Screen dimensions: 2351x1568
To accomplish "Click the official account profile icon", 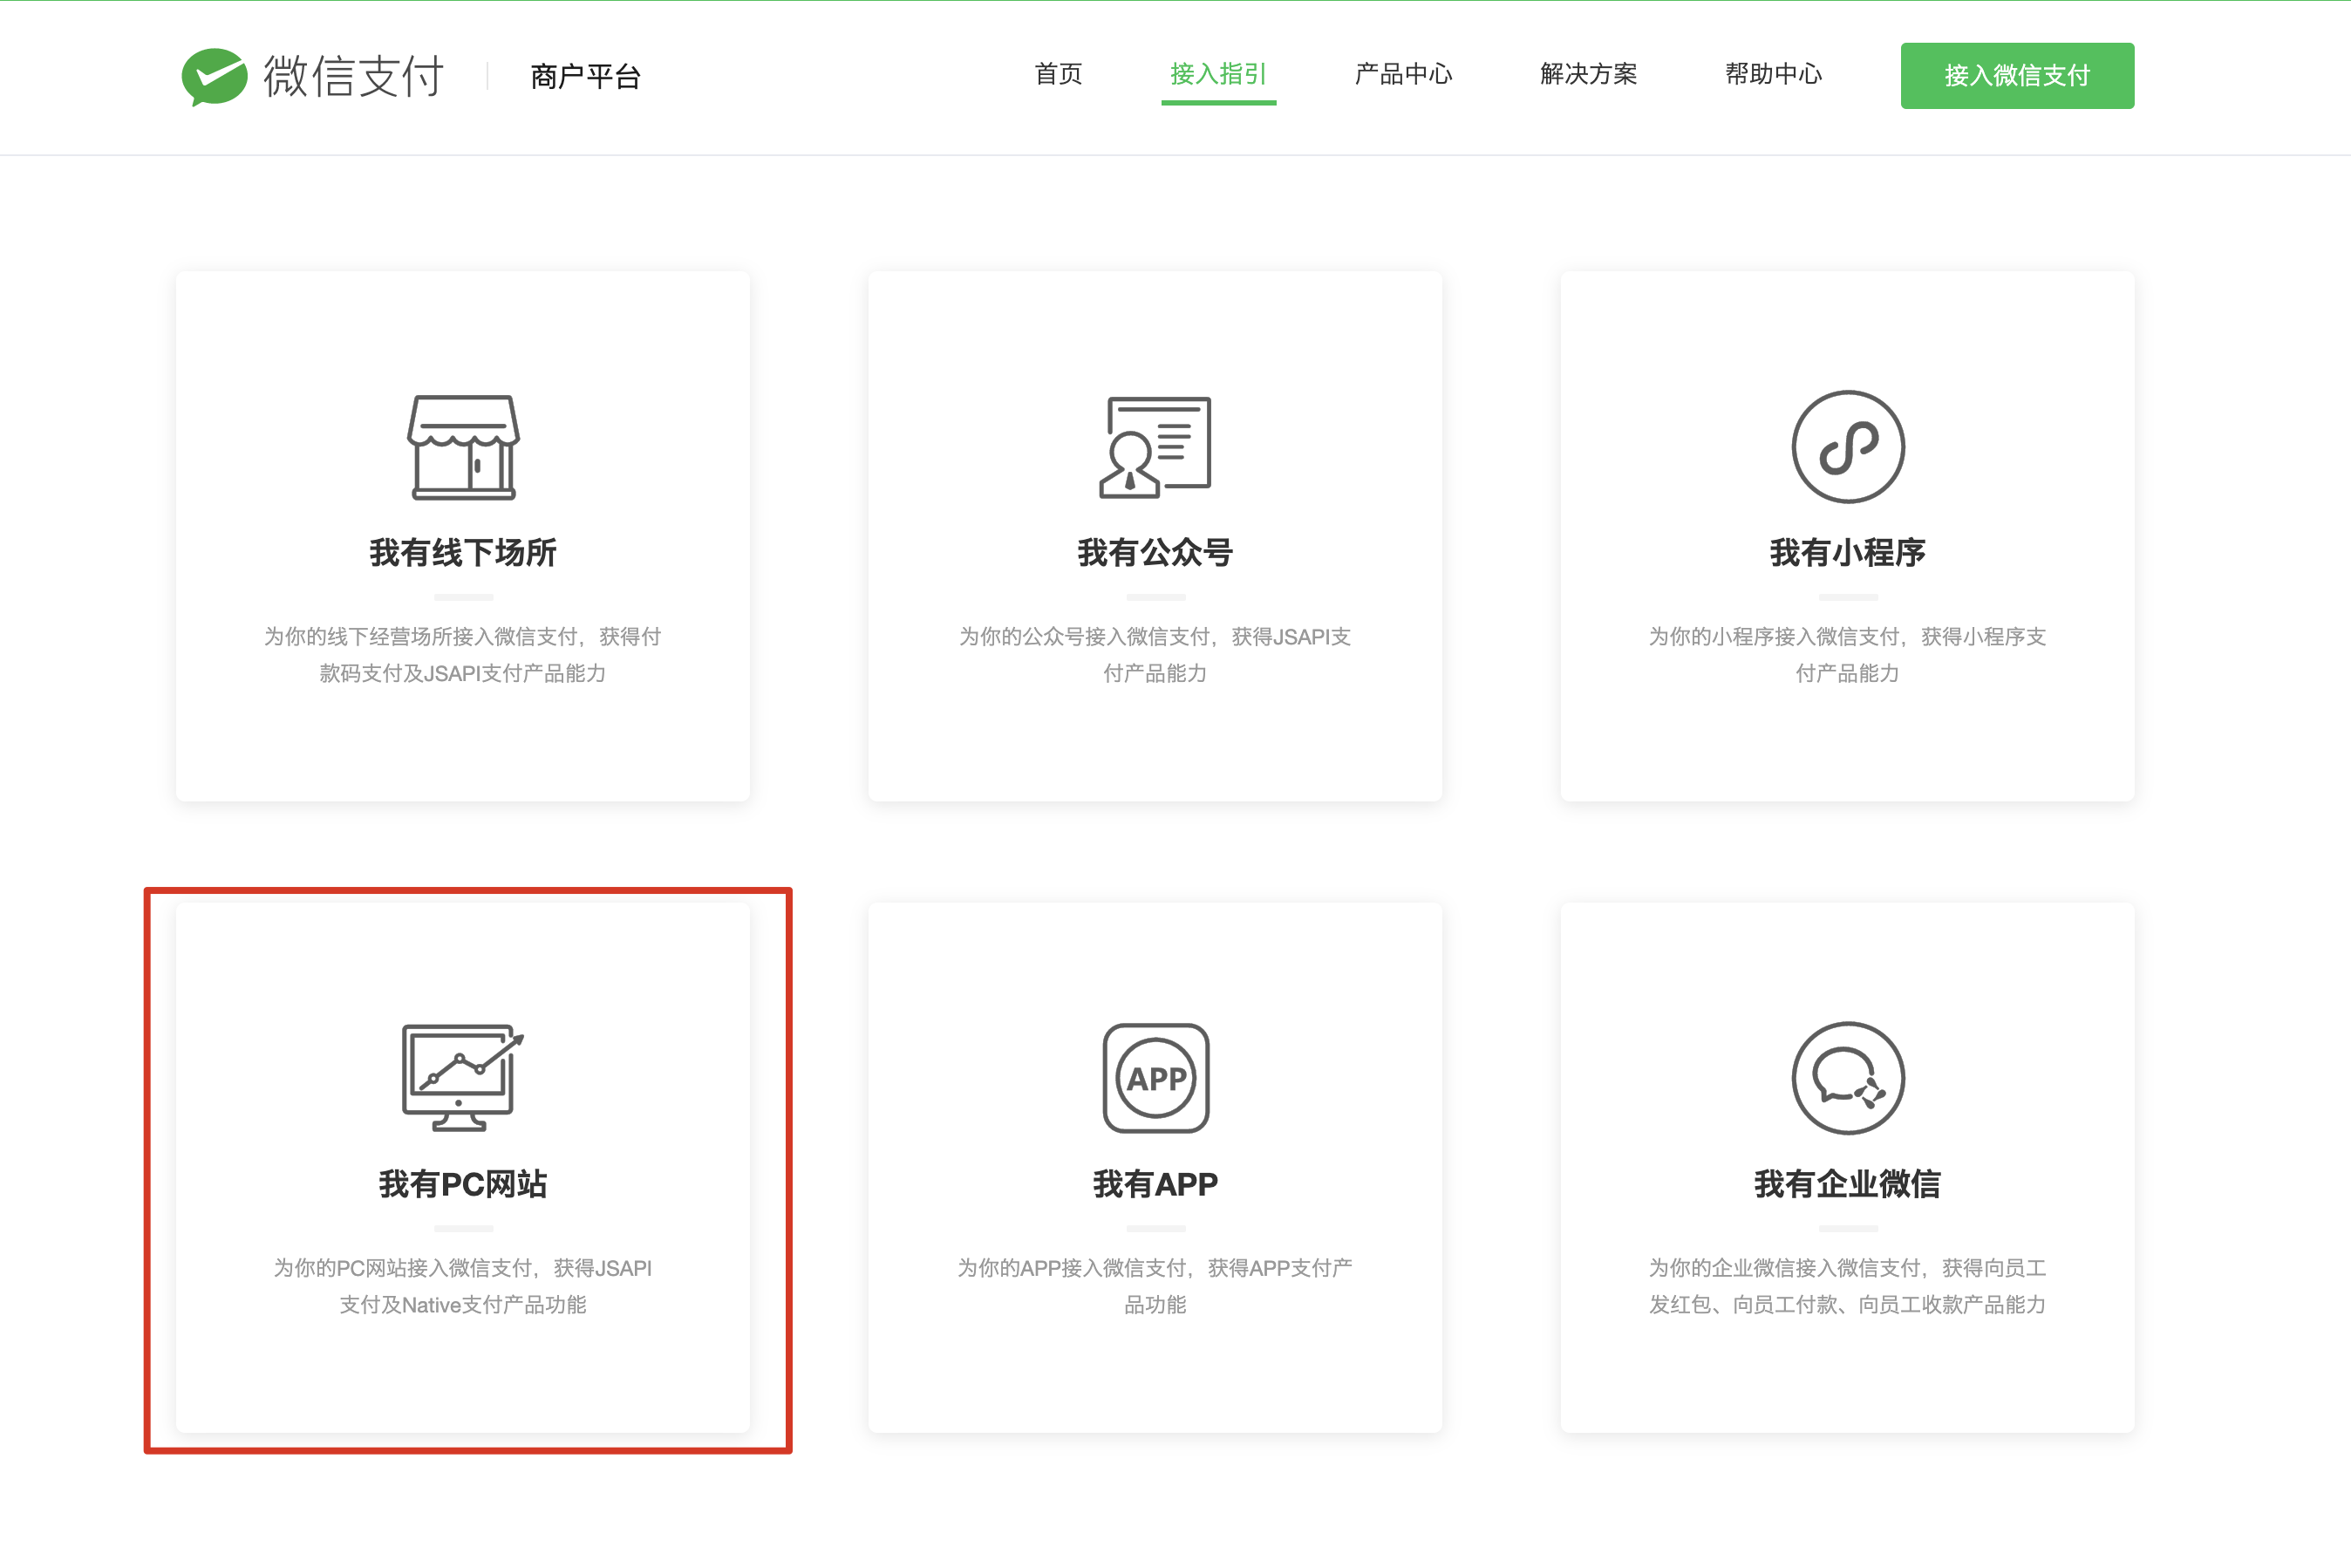I will pyautogui.click(x=1155, y=447).
